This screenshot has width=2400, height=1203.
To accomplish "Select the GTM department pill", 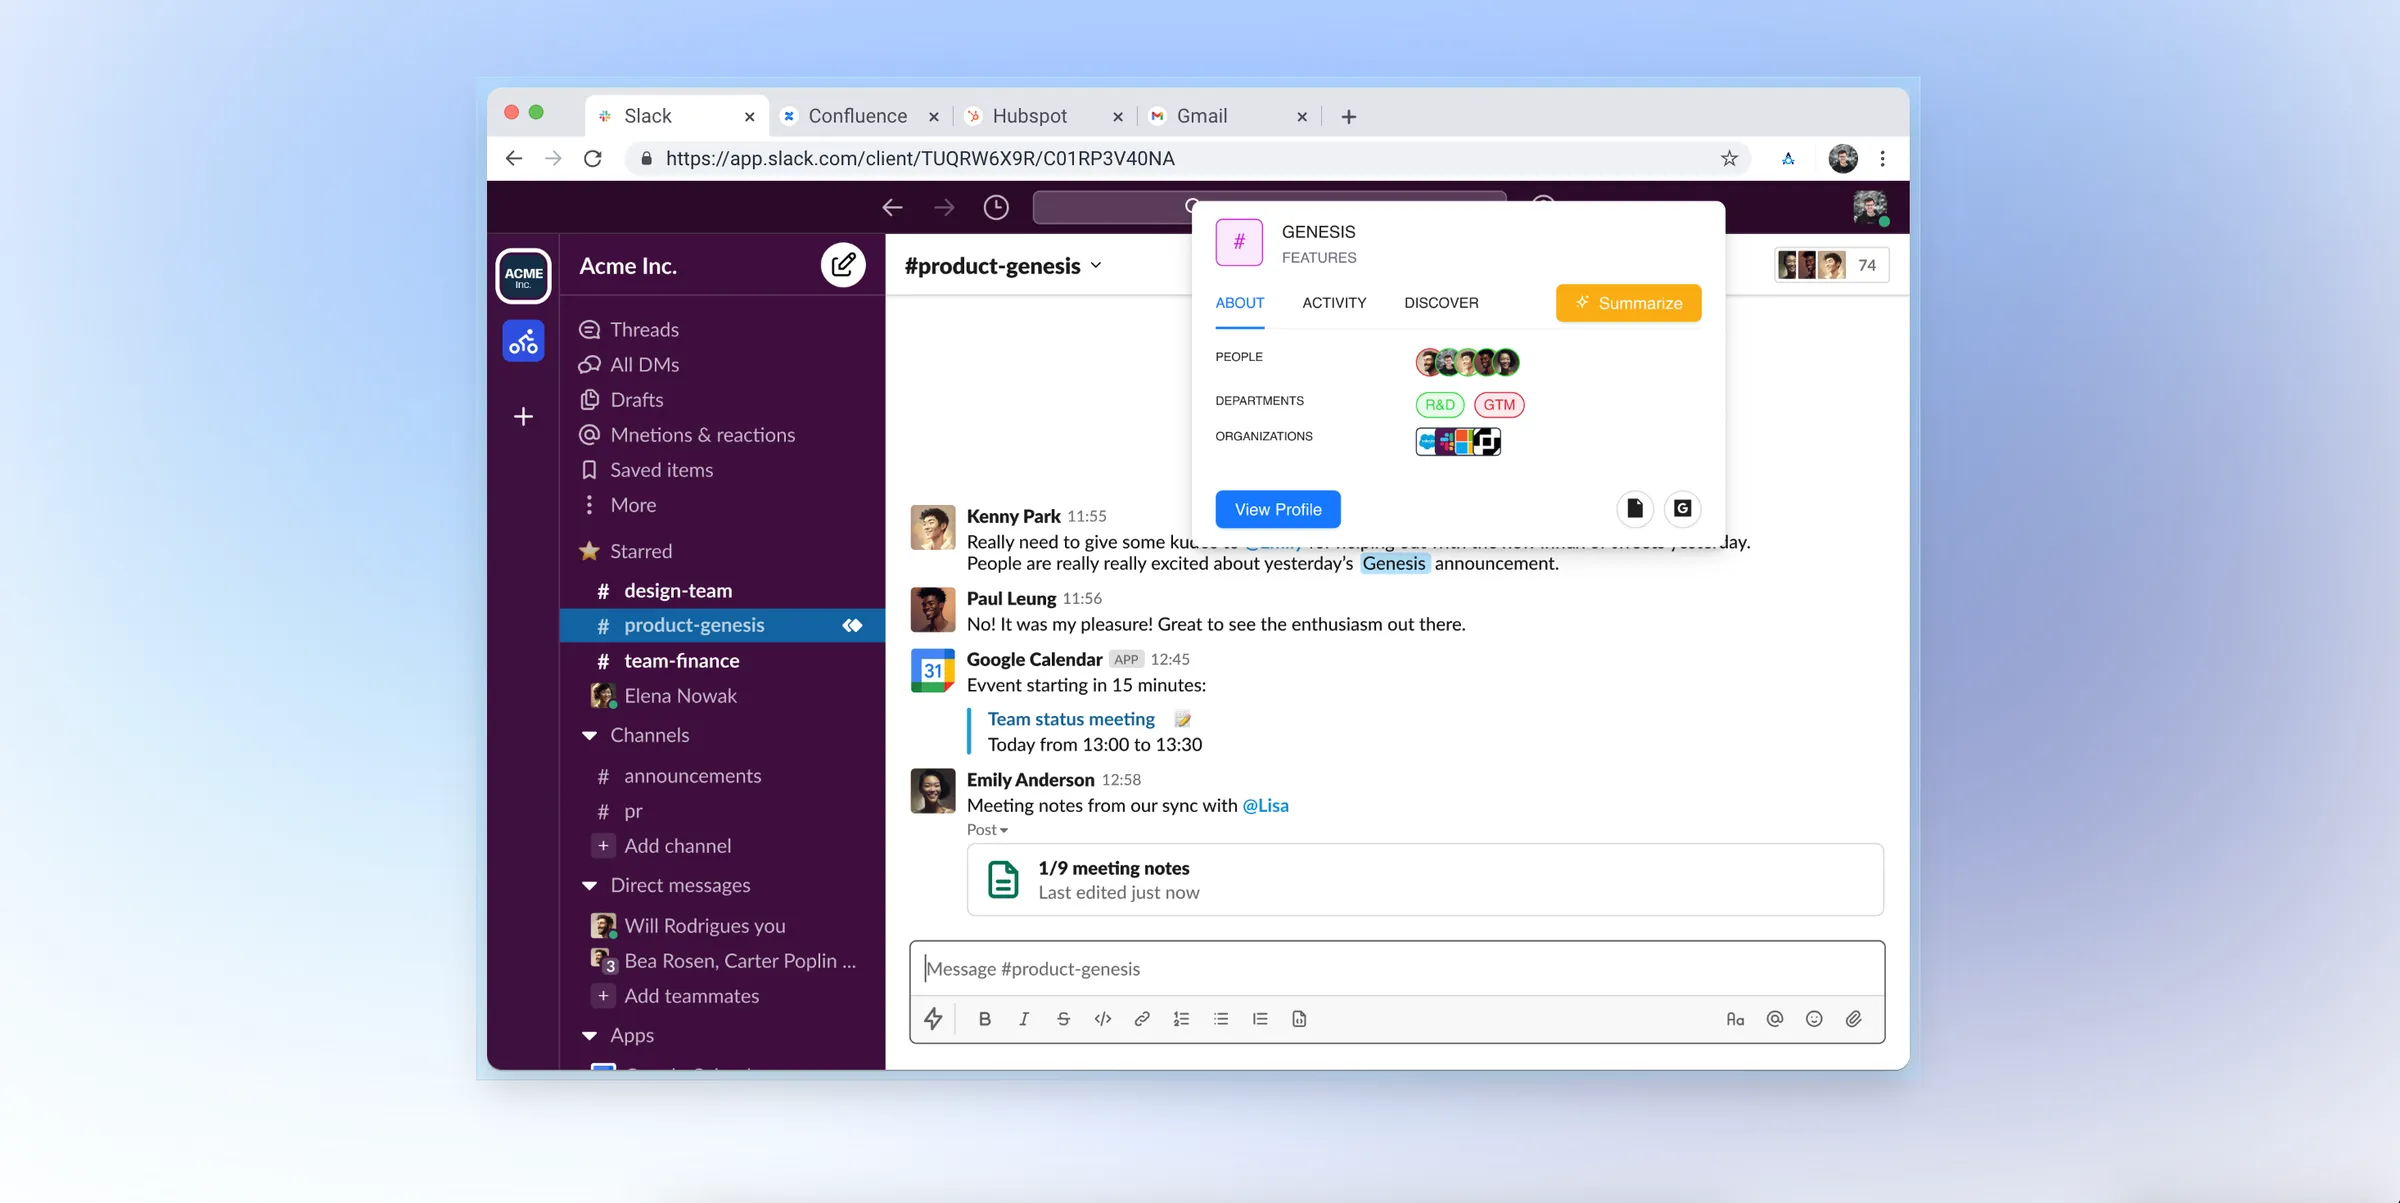I will (1499, 405).
